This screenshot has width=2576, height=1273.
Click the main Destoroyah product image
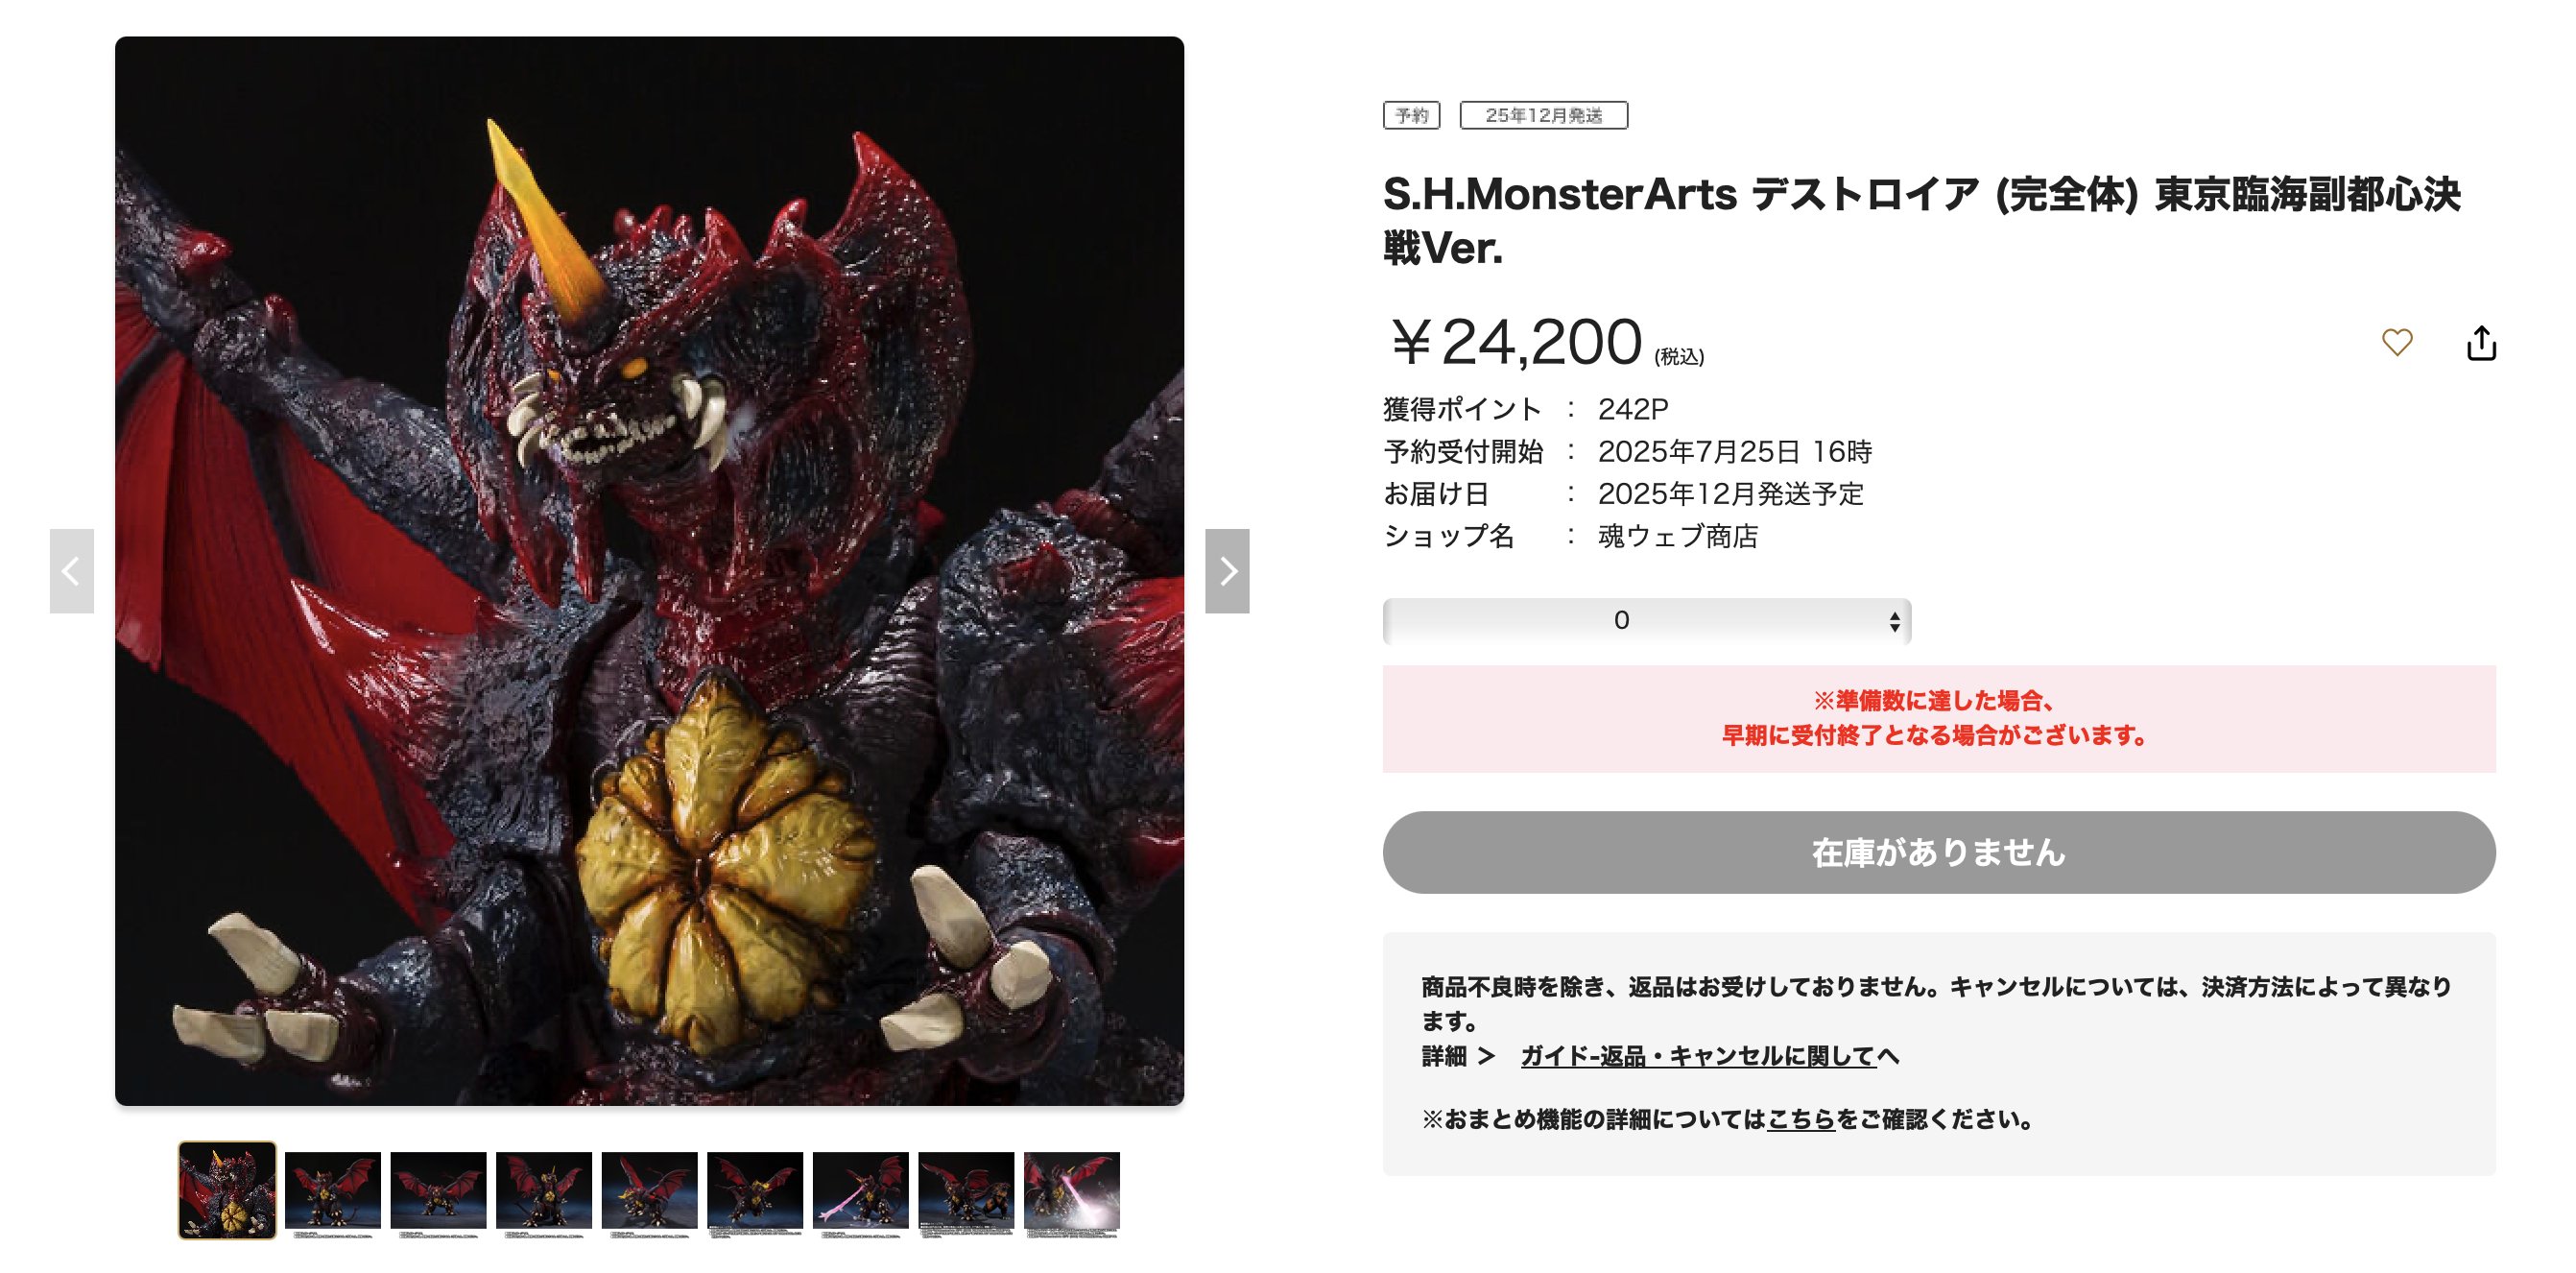point(650,571)
